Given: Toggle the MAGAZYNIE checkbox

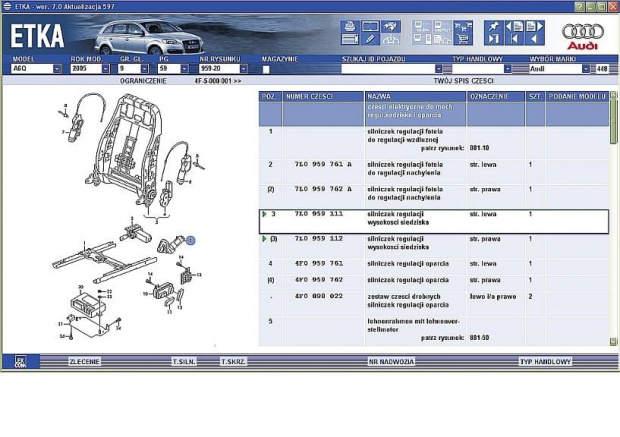Looking at the screenshot, I should pos(266,69).
